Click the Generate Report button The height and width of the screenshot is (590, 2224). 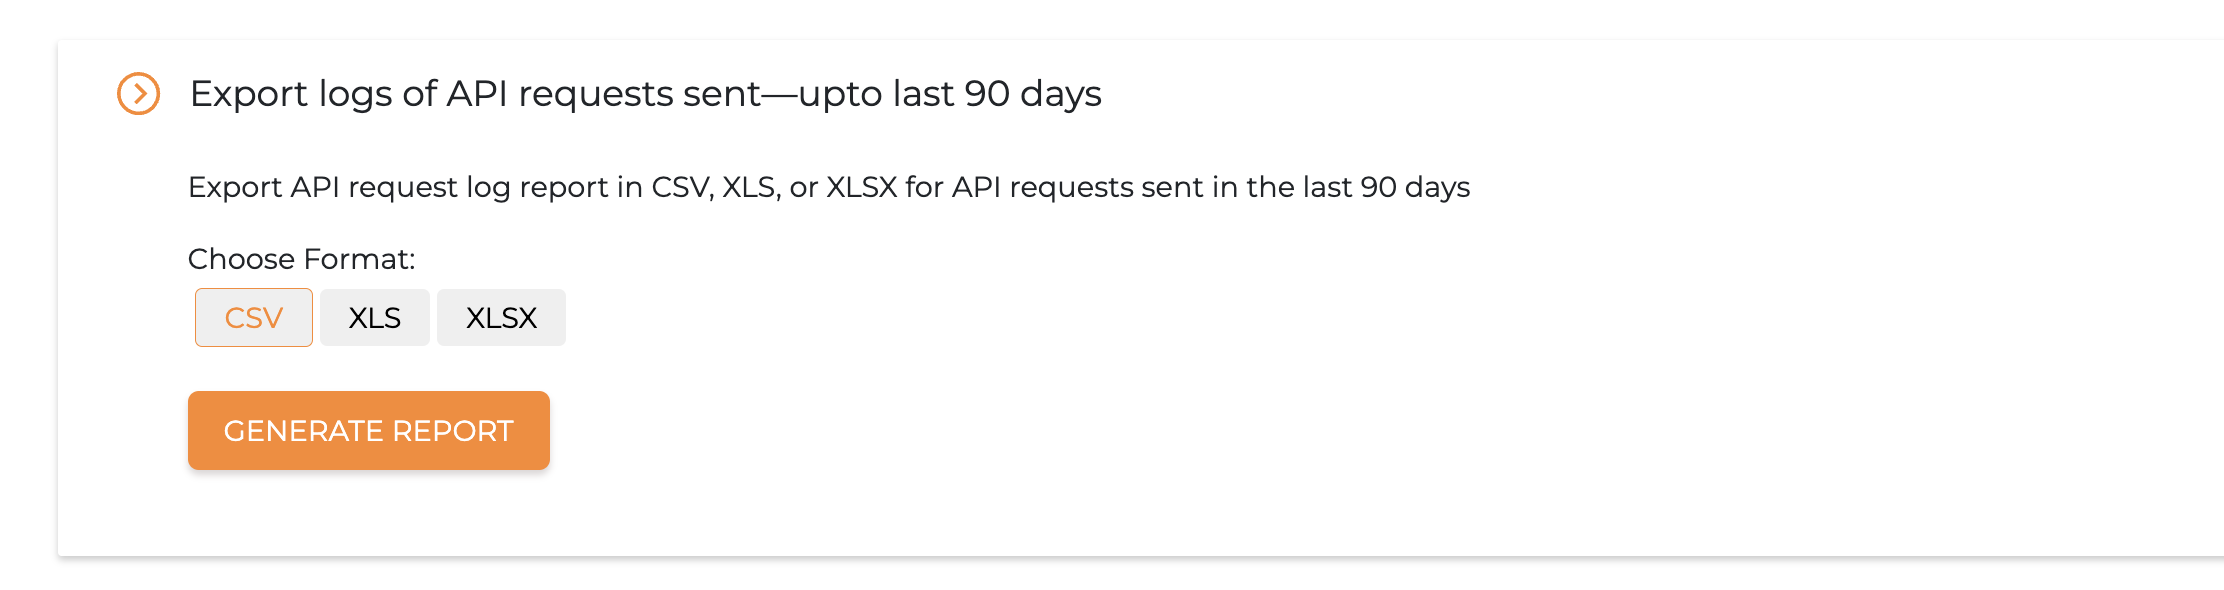369,431
